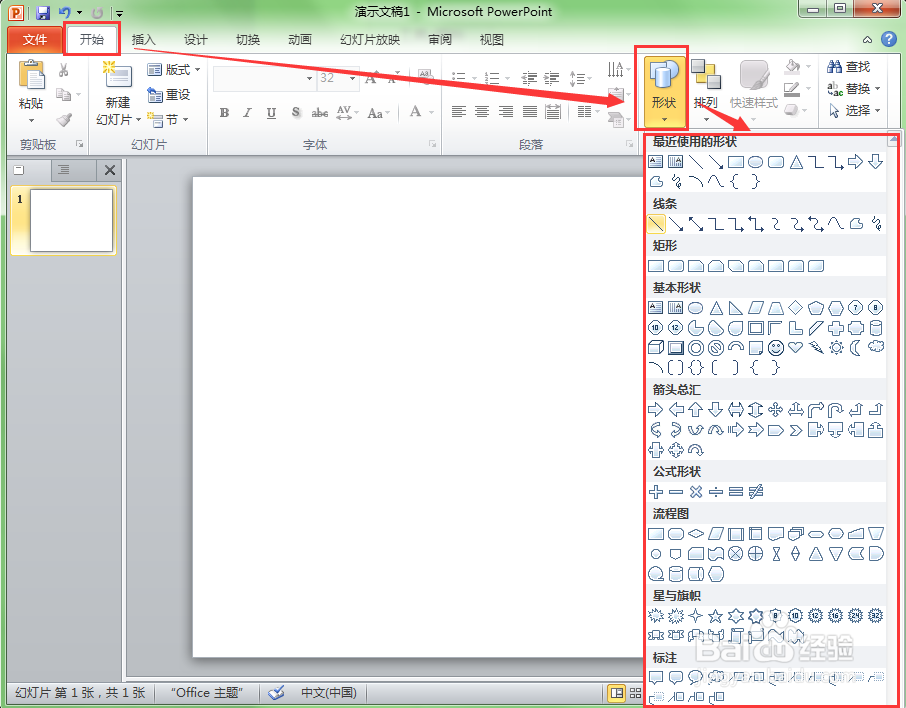Select the straight line under 线条
This screenshot has height=708, width=906.
coord(656,224)
